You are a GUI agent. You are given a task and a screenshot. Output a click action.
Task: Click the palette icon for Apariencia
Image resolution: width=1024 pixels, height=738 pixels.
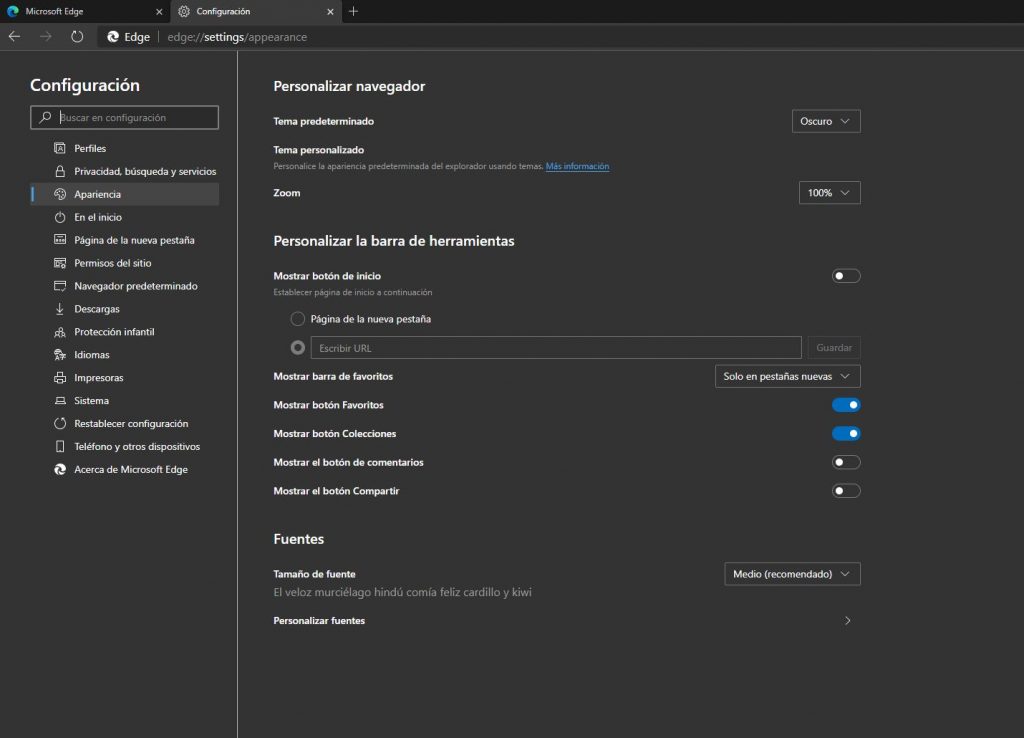(60, 194)
